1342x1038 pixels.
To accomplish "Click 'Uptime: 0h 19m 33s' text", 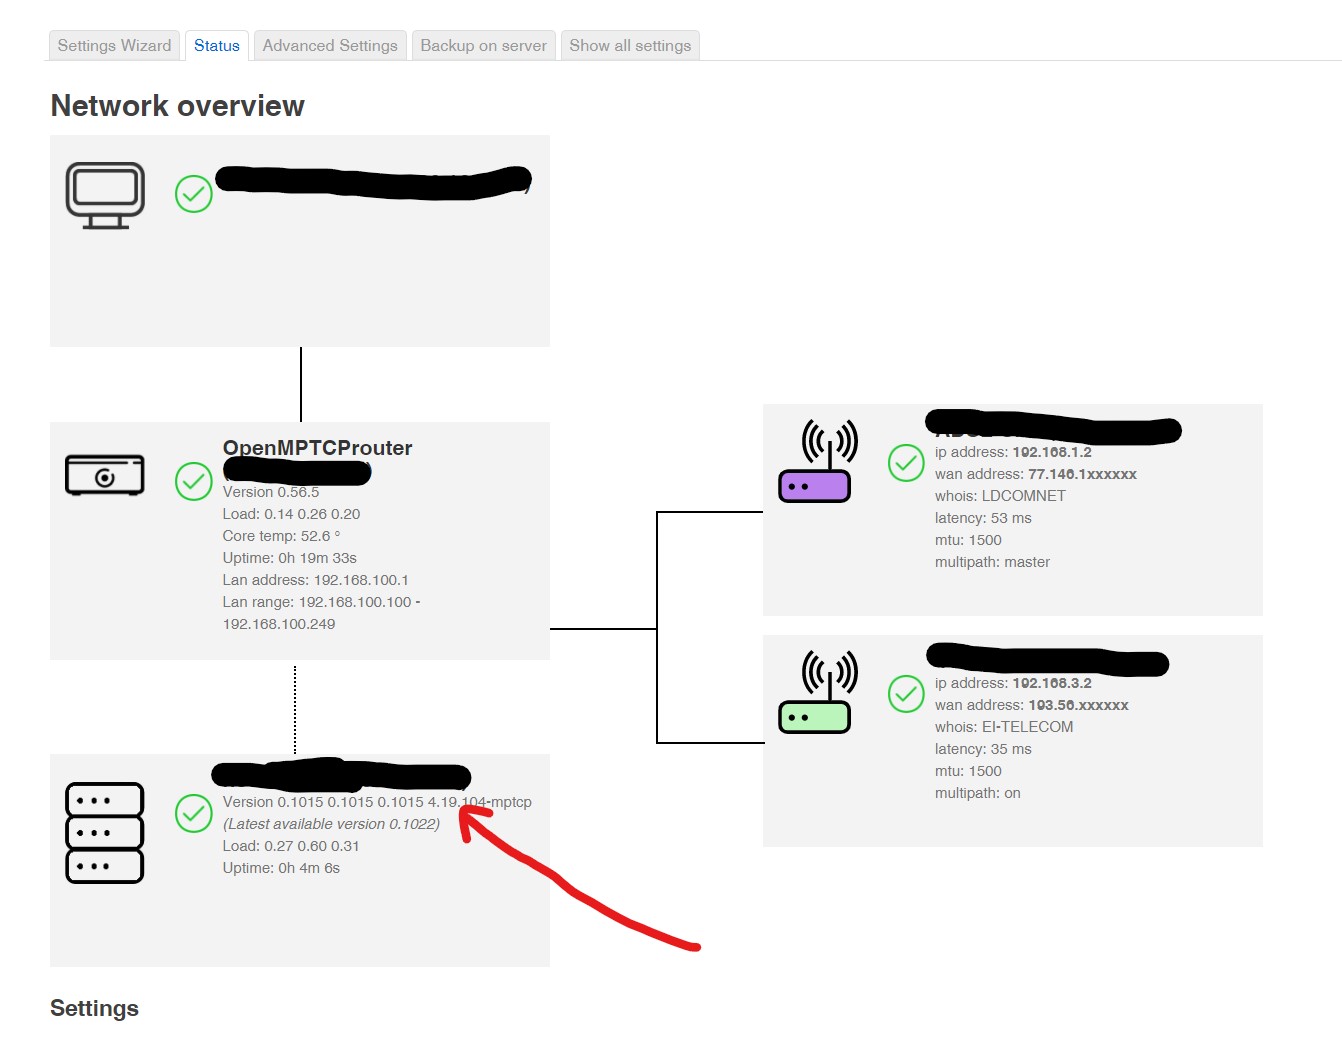I will pyautogui.click(x=289, y=558).
